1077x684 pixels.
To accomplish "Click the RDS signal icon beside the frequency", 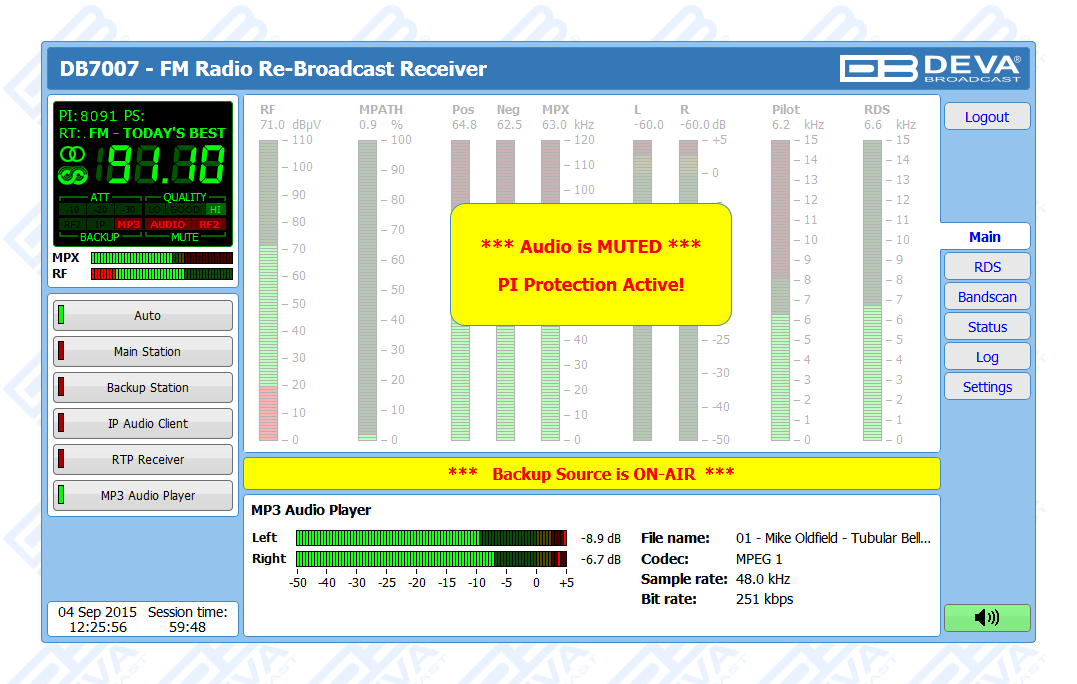I will tap(72, 176).
